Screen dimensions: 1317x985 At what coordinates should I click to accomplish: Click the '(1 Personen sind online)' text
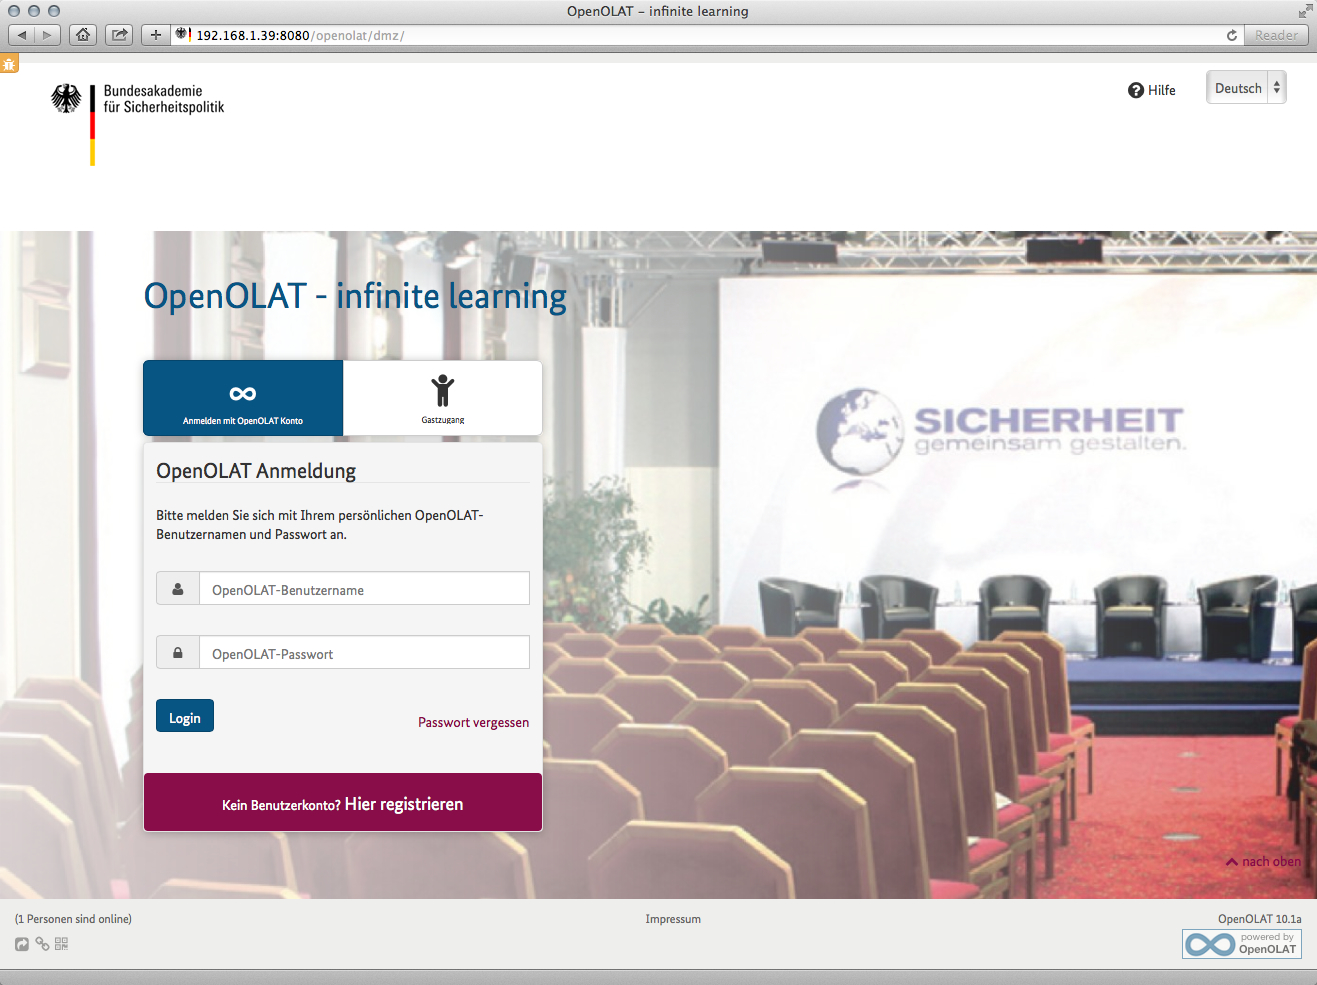pyautogui.click(x=73, y=919)
